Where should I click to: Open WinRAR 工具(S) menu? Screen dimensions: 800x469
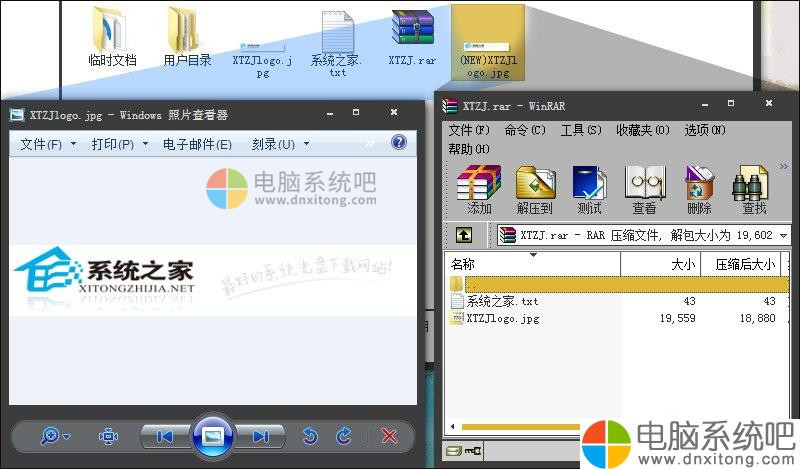pyautogui.click(x=581, y=131)
